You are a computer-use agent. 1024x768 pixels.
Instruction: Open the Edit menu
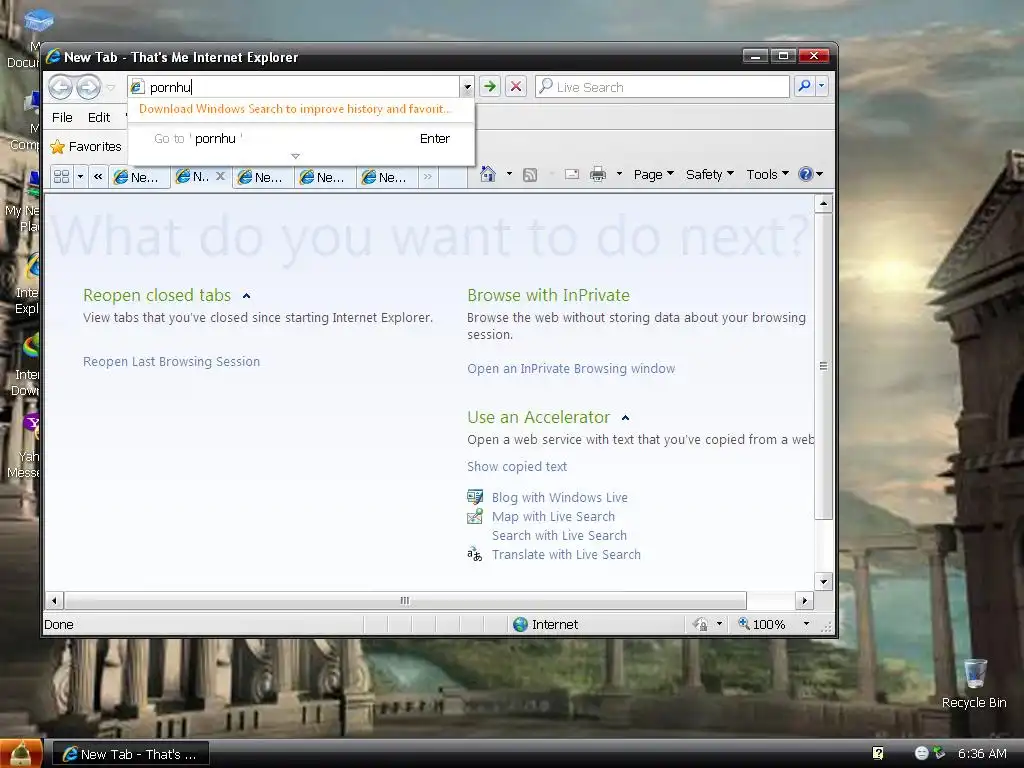point(99,118)
